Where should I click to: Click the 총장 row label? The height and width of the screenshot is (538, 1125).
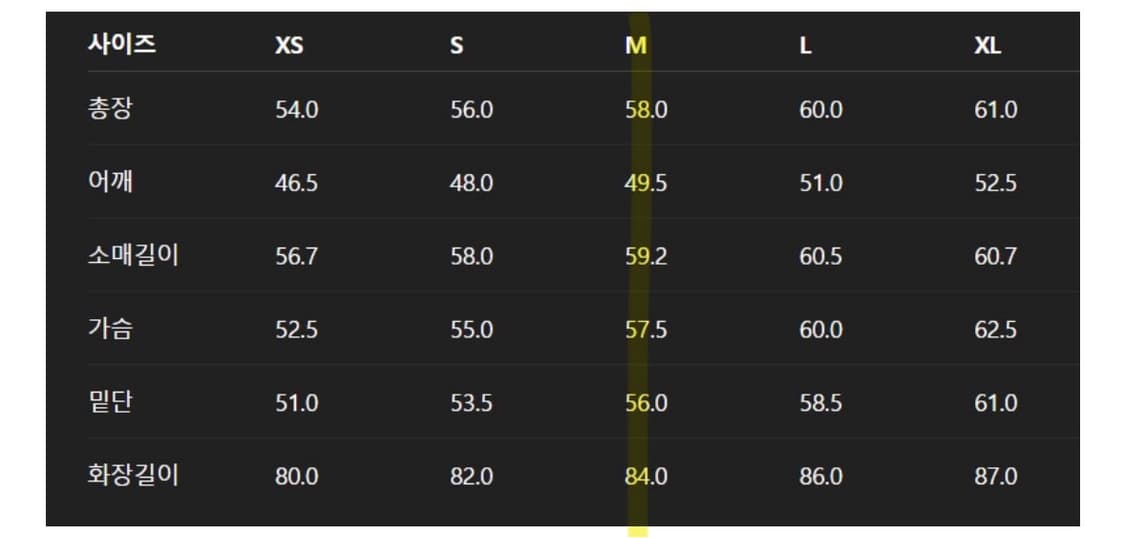110,109
